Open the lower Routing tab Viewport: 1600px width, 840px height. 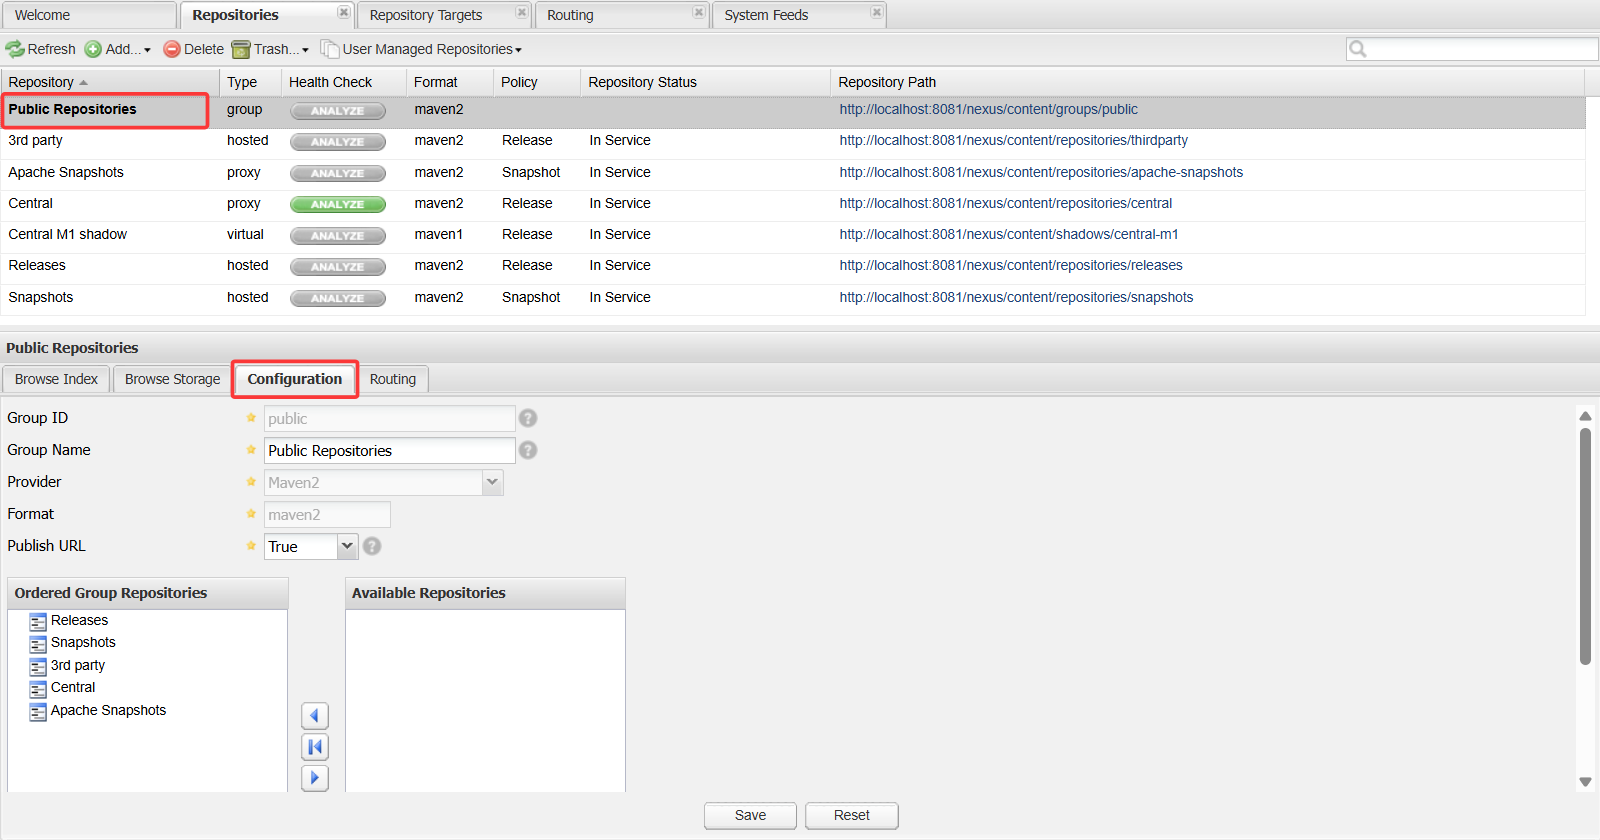tap(393, 379)
